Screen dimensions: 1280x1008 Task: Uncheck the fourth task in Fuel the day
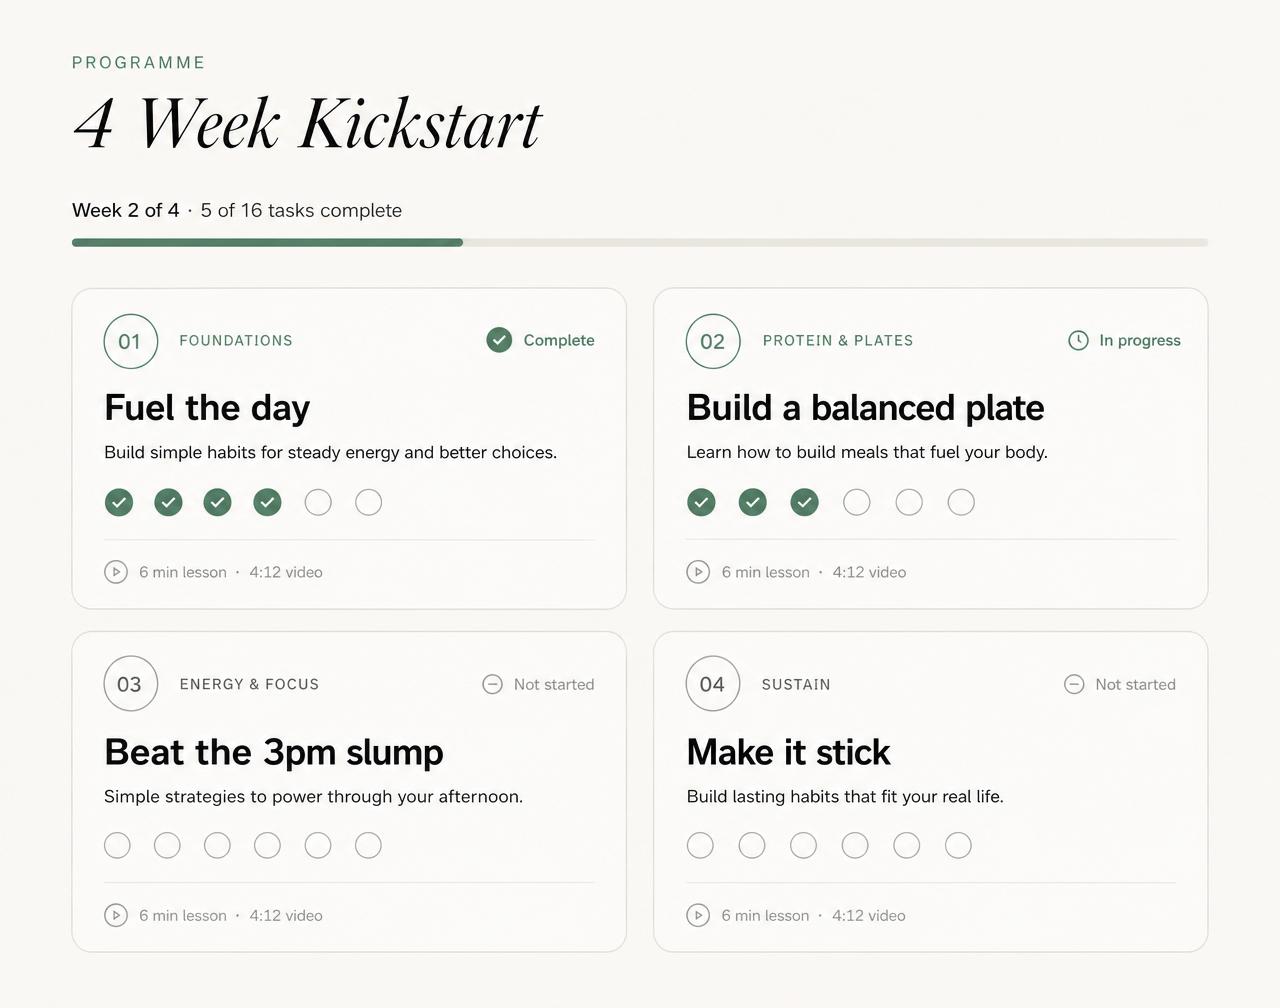coord(267,502)
